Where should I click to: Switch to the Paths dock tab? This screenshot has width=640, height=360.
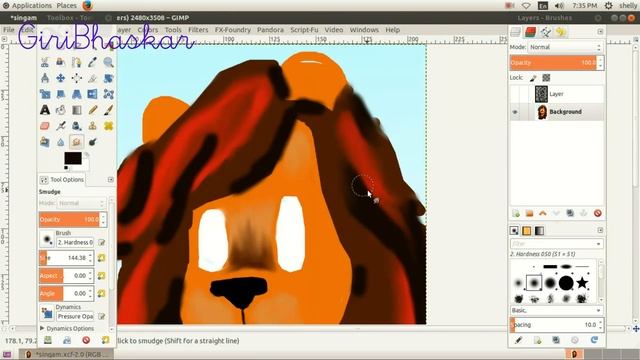(x=546, y=32)
